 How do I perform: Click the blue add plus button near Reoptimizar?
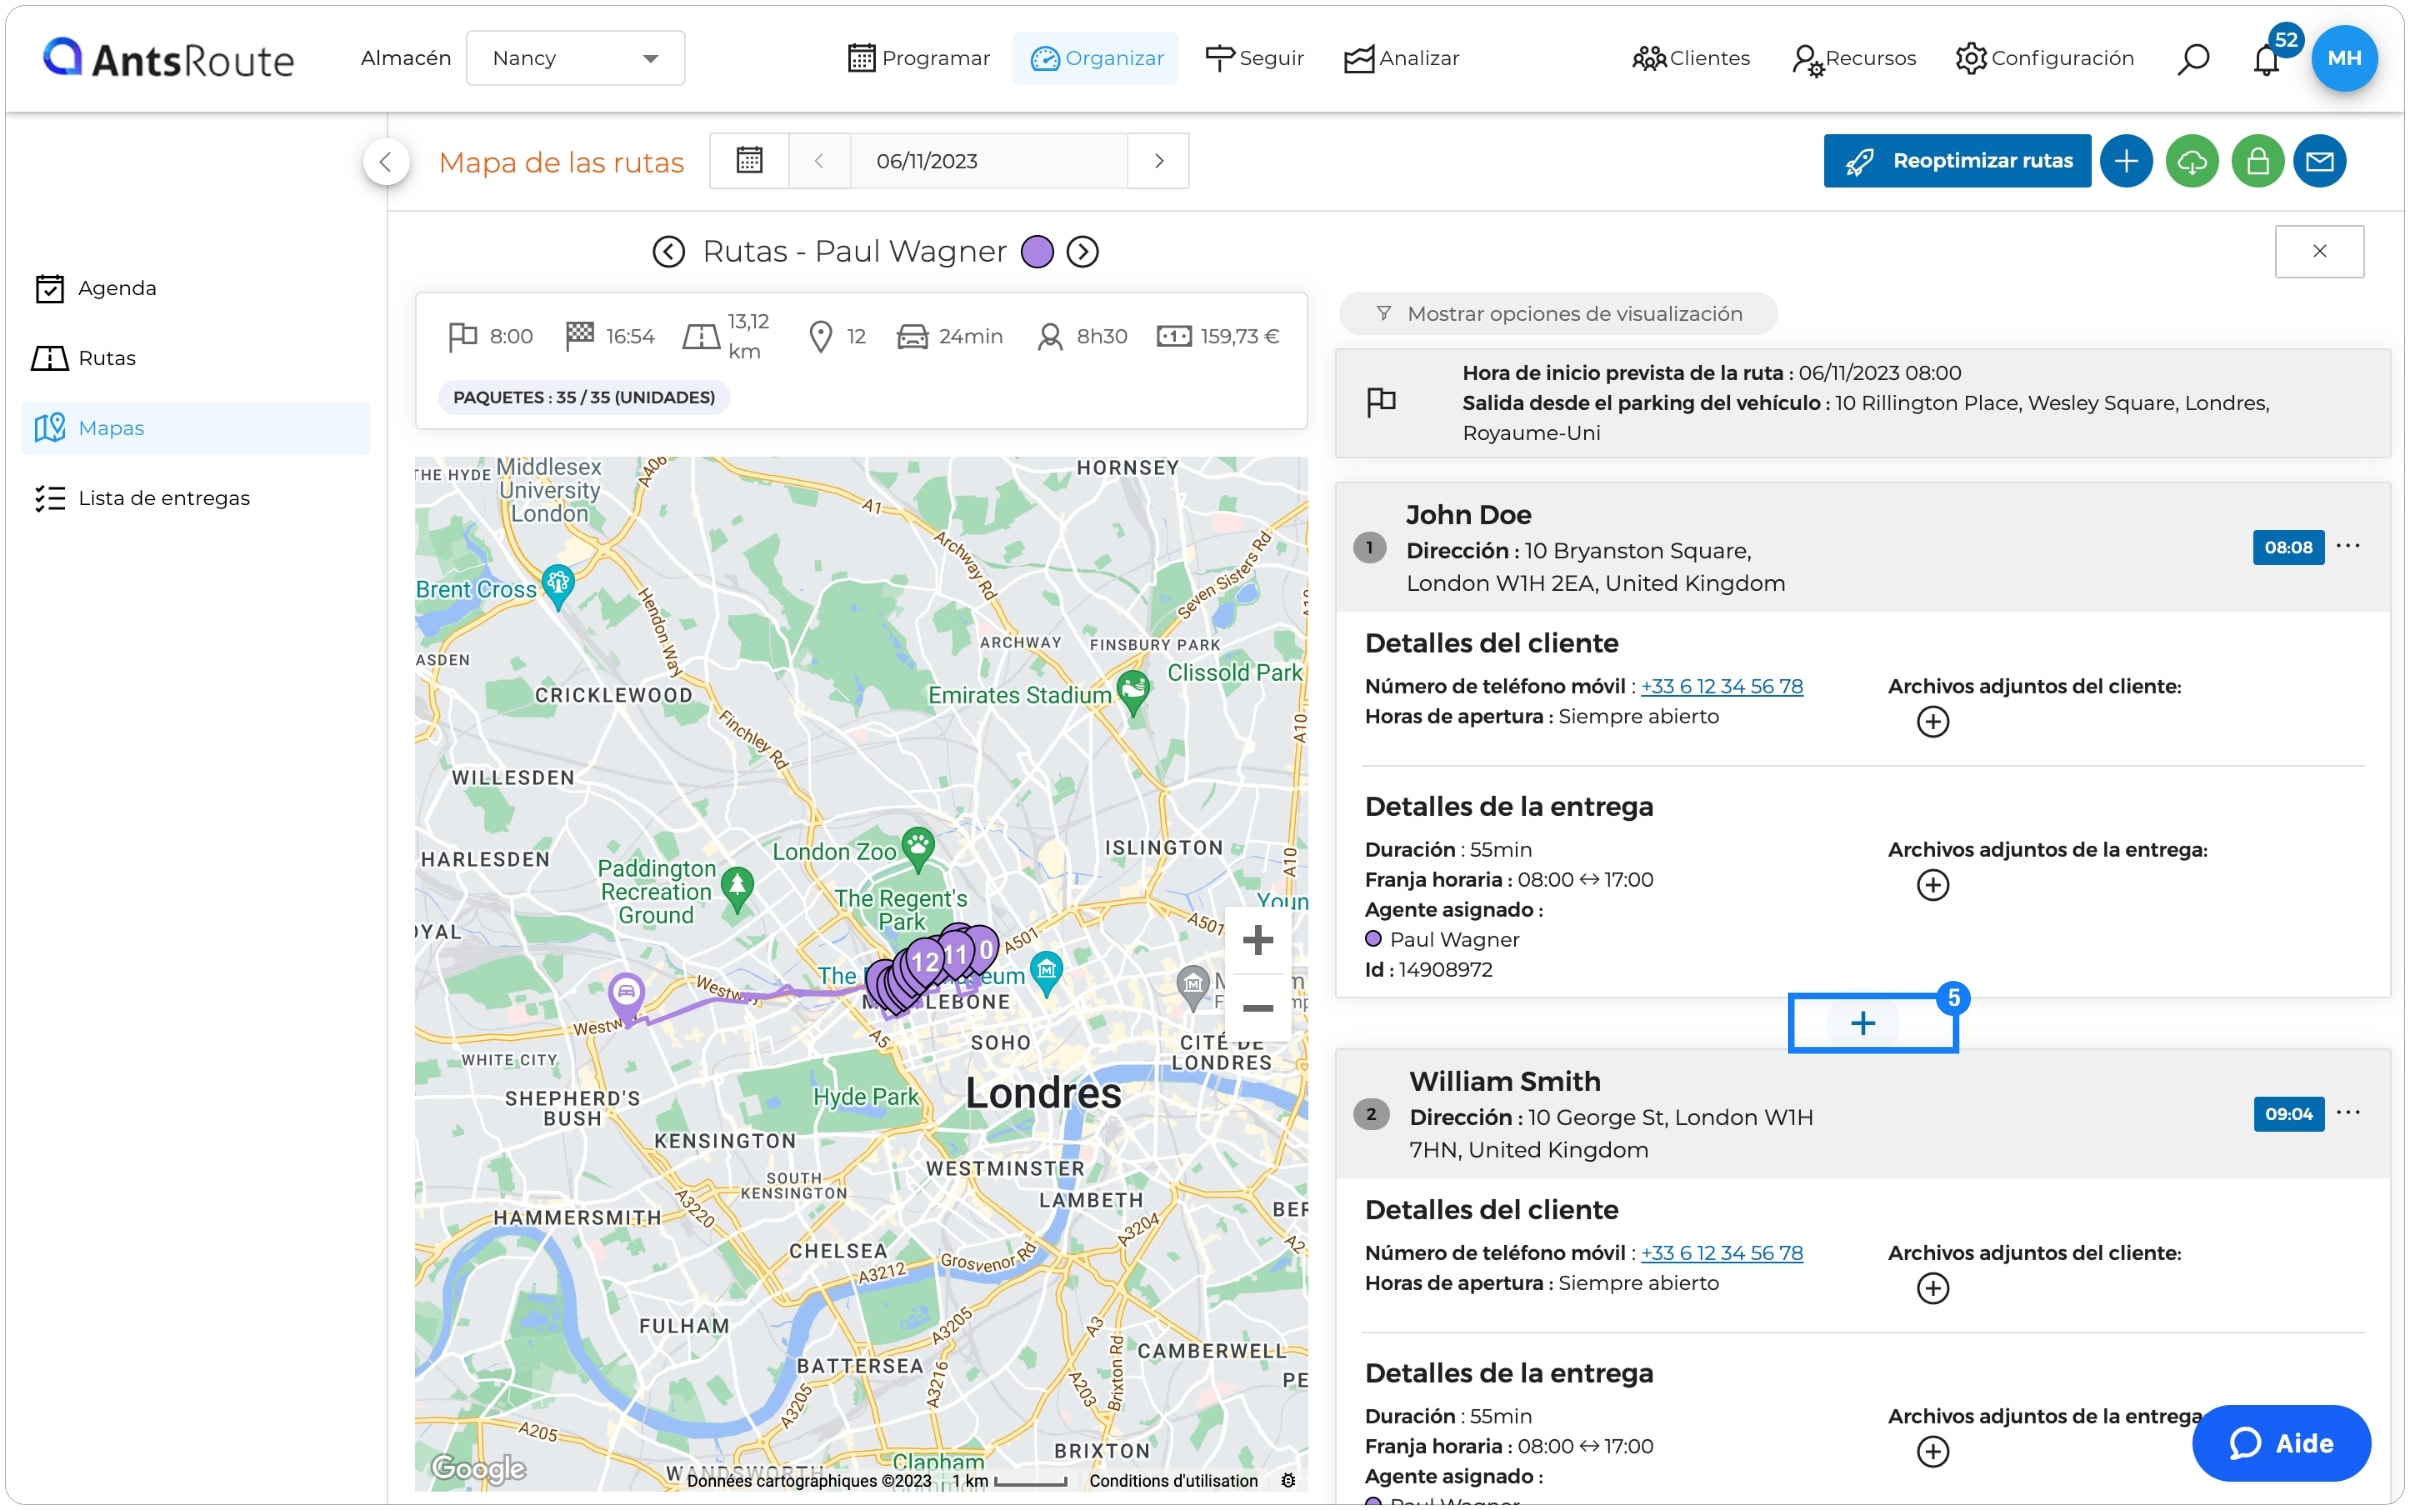(x=2125, y=161)
